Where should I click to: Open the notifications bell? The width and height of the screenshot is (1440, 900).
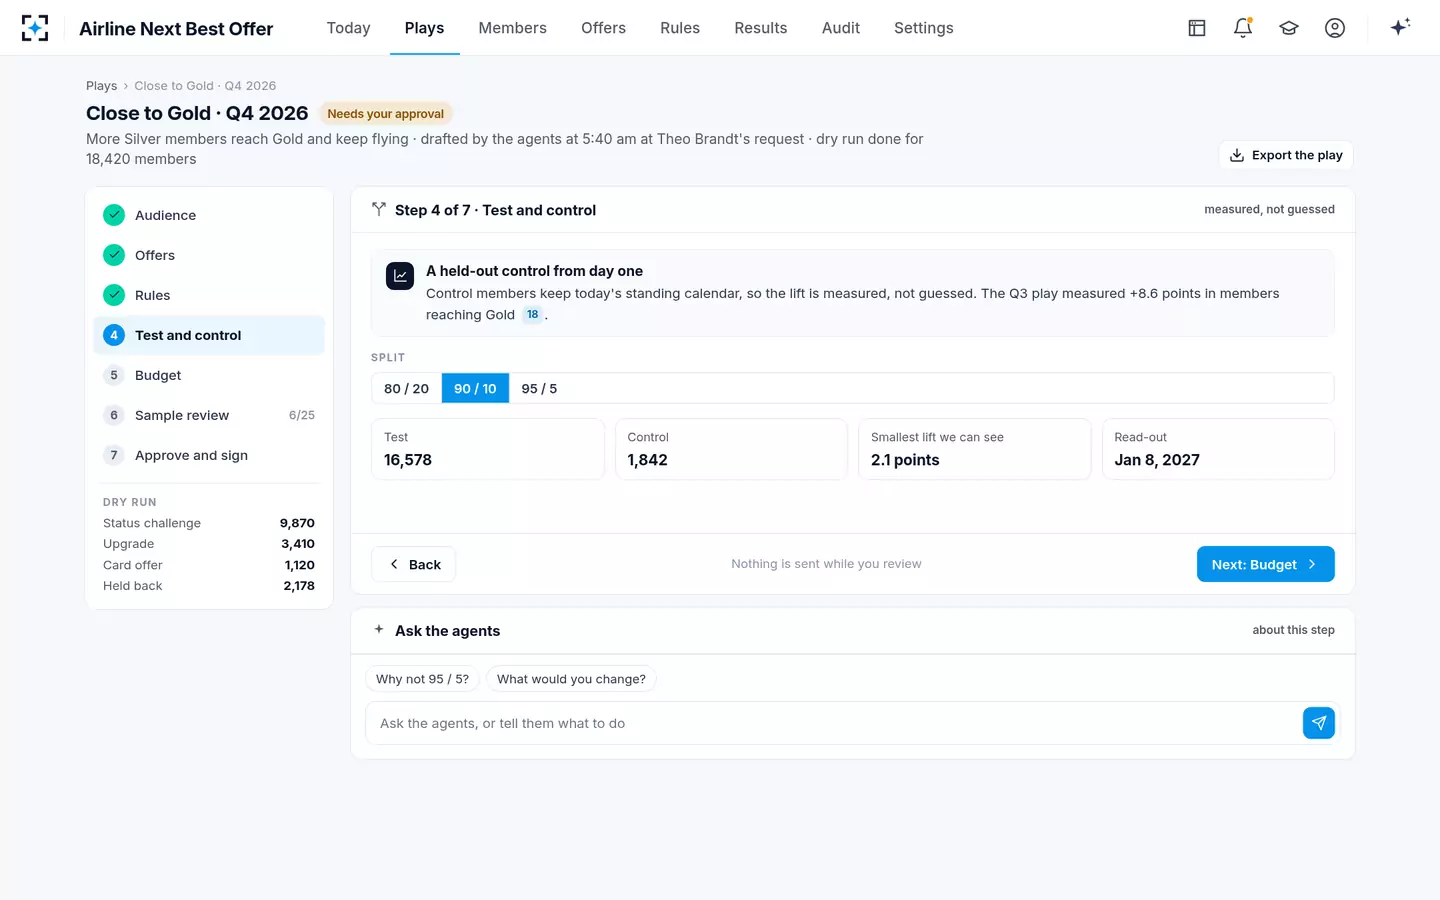point(1243,28)
